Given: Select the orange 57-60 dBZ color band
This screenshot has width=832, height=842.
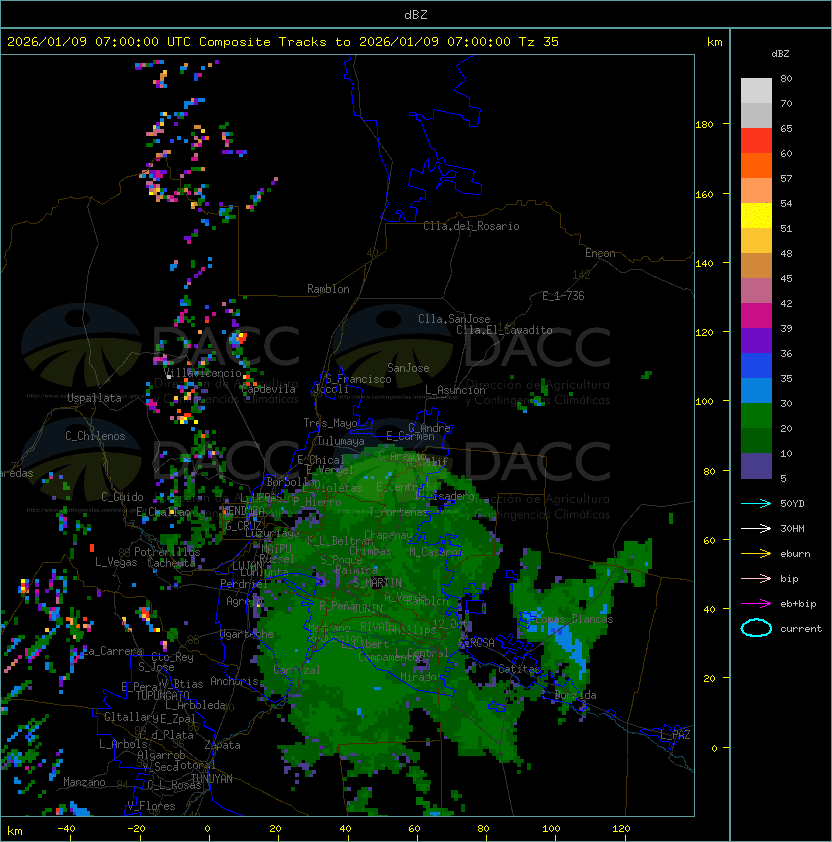Looking at the screenshot, I should (756, 166).
